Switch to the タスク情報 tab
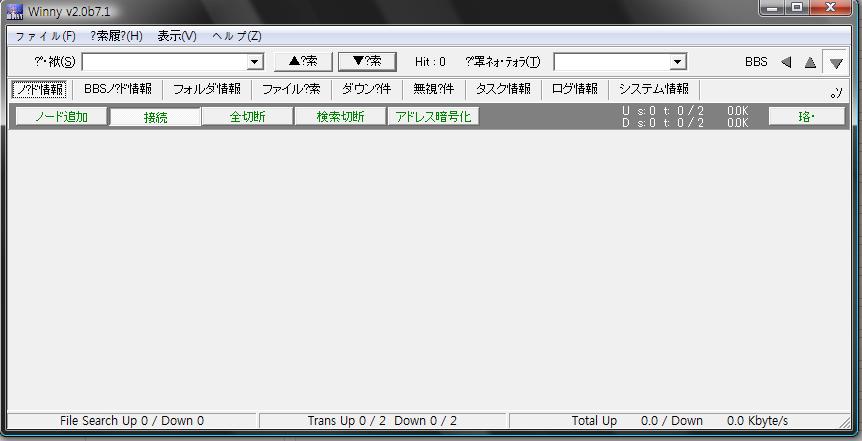 [503, 89]
